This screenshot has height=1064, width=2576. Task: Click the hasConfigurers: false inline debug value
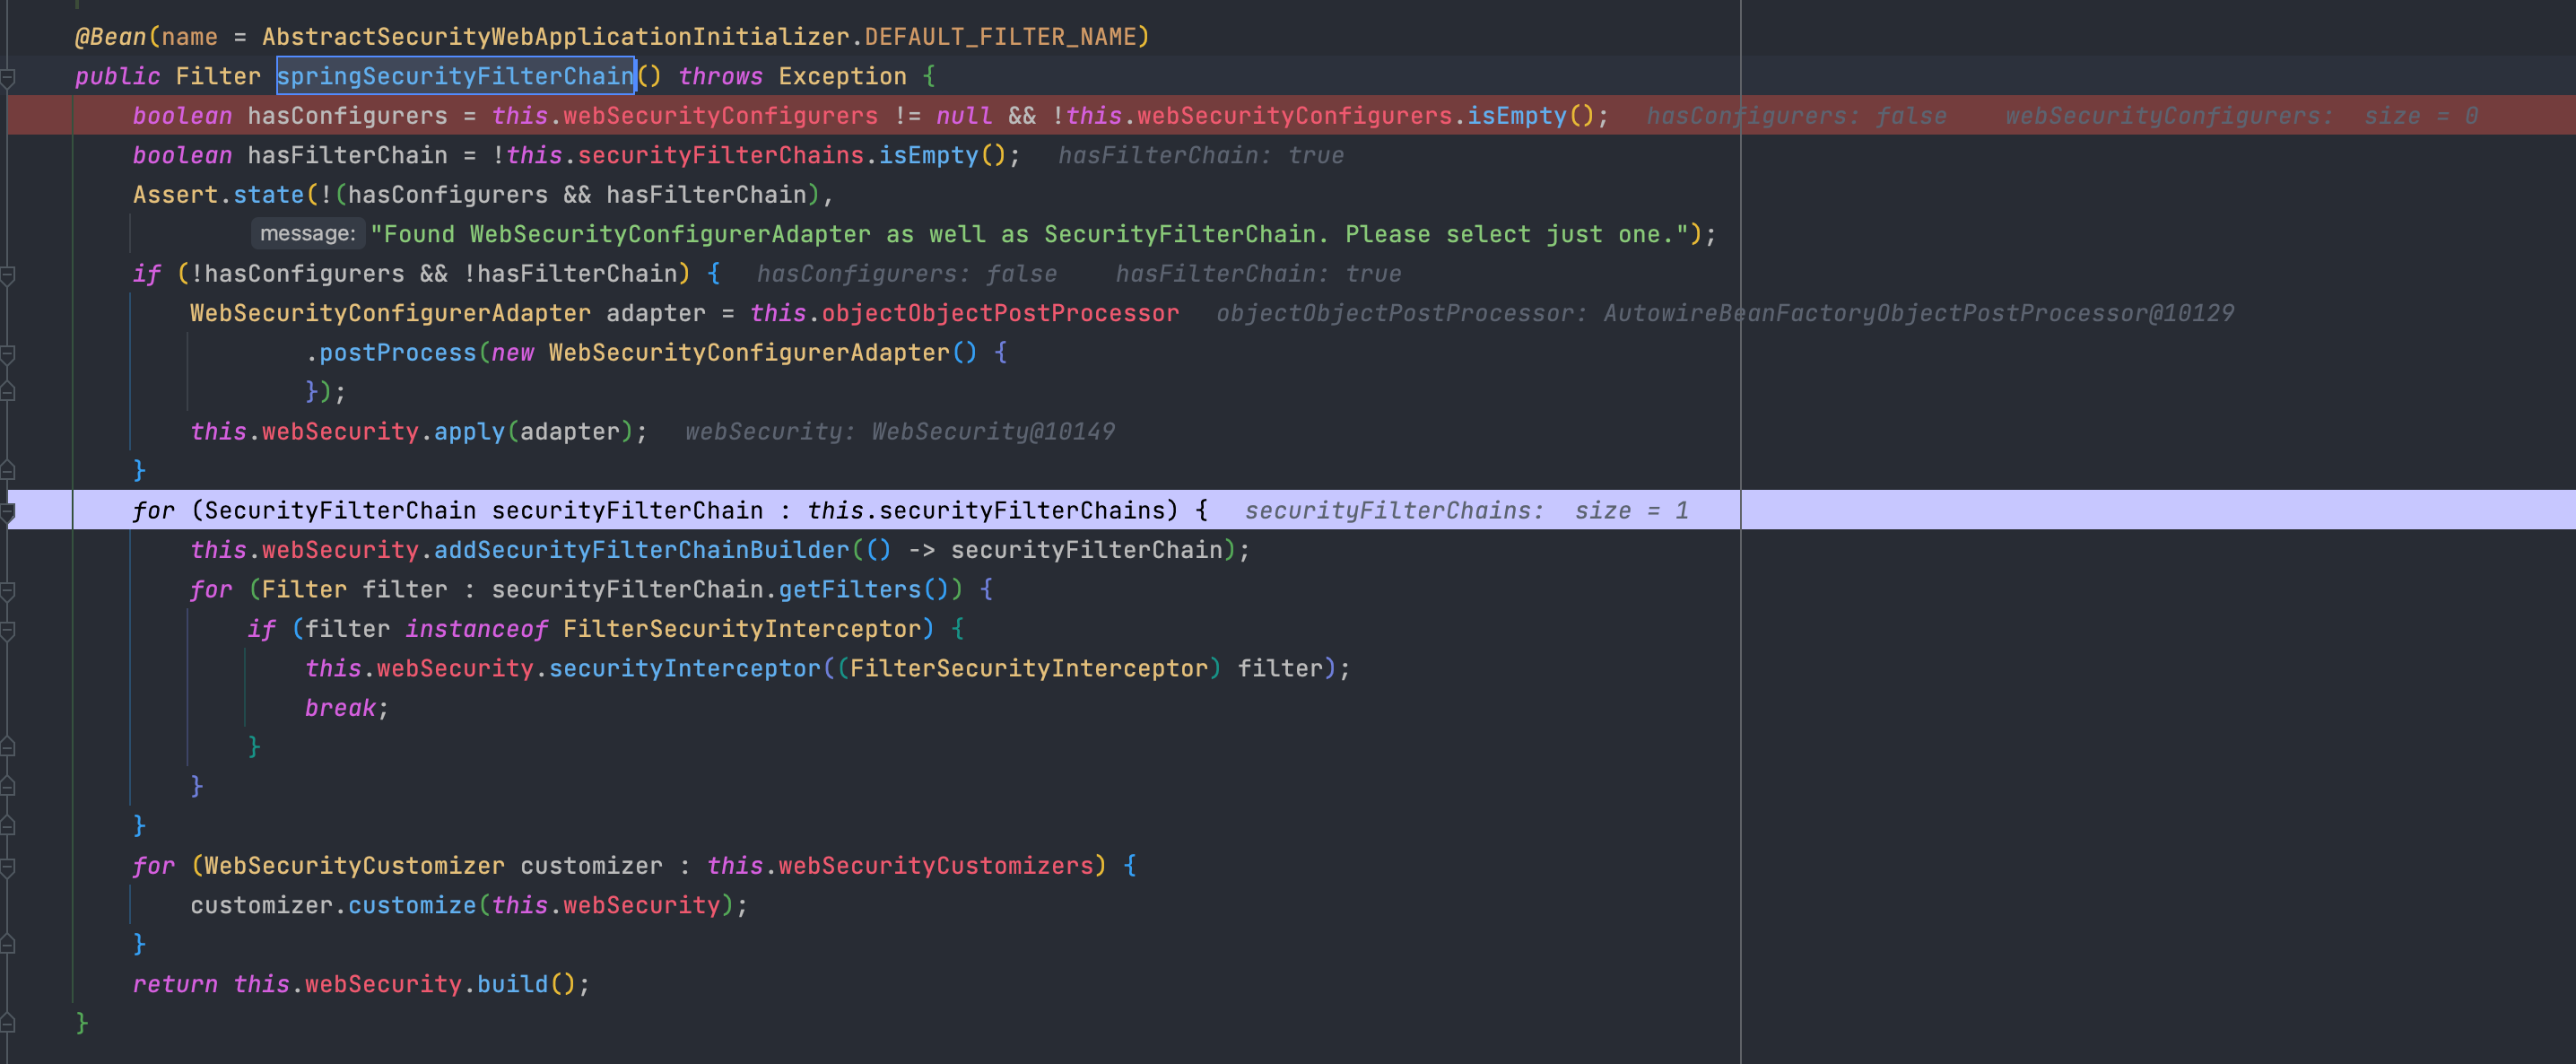pyautogui.click(x=1796, y=116)
